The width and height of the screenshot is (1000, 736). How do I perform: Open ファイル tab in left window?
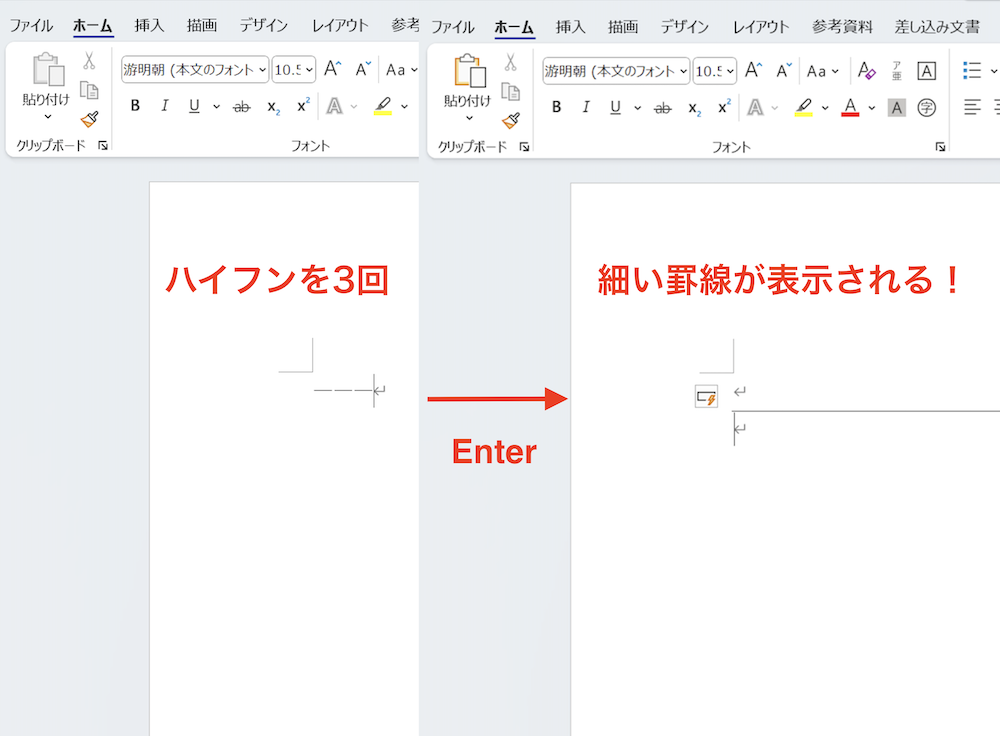coord(31,26)
